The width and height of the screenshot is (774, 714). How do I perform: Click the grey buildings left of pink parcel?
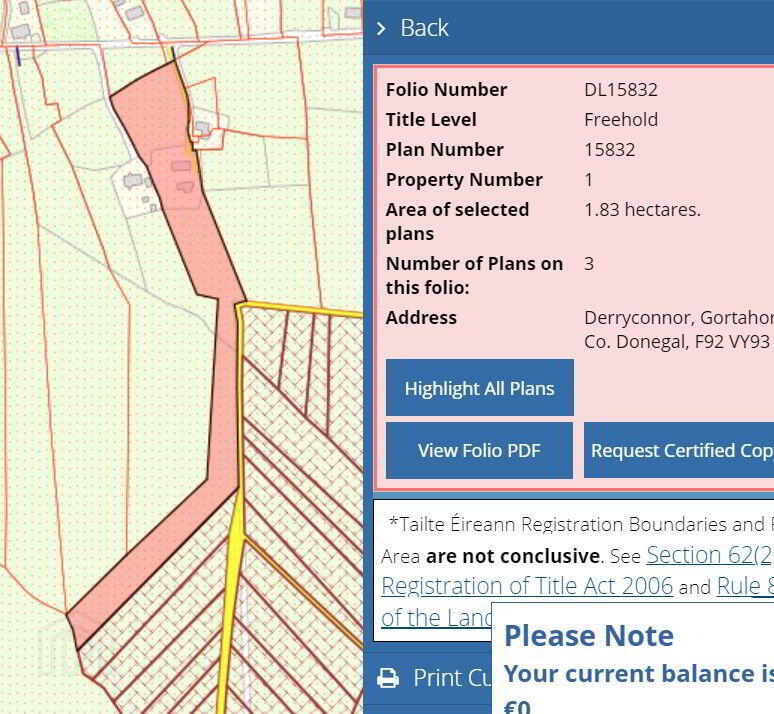[133, 181]
